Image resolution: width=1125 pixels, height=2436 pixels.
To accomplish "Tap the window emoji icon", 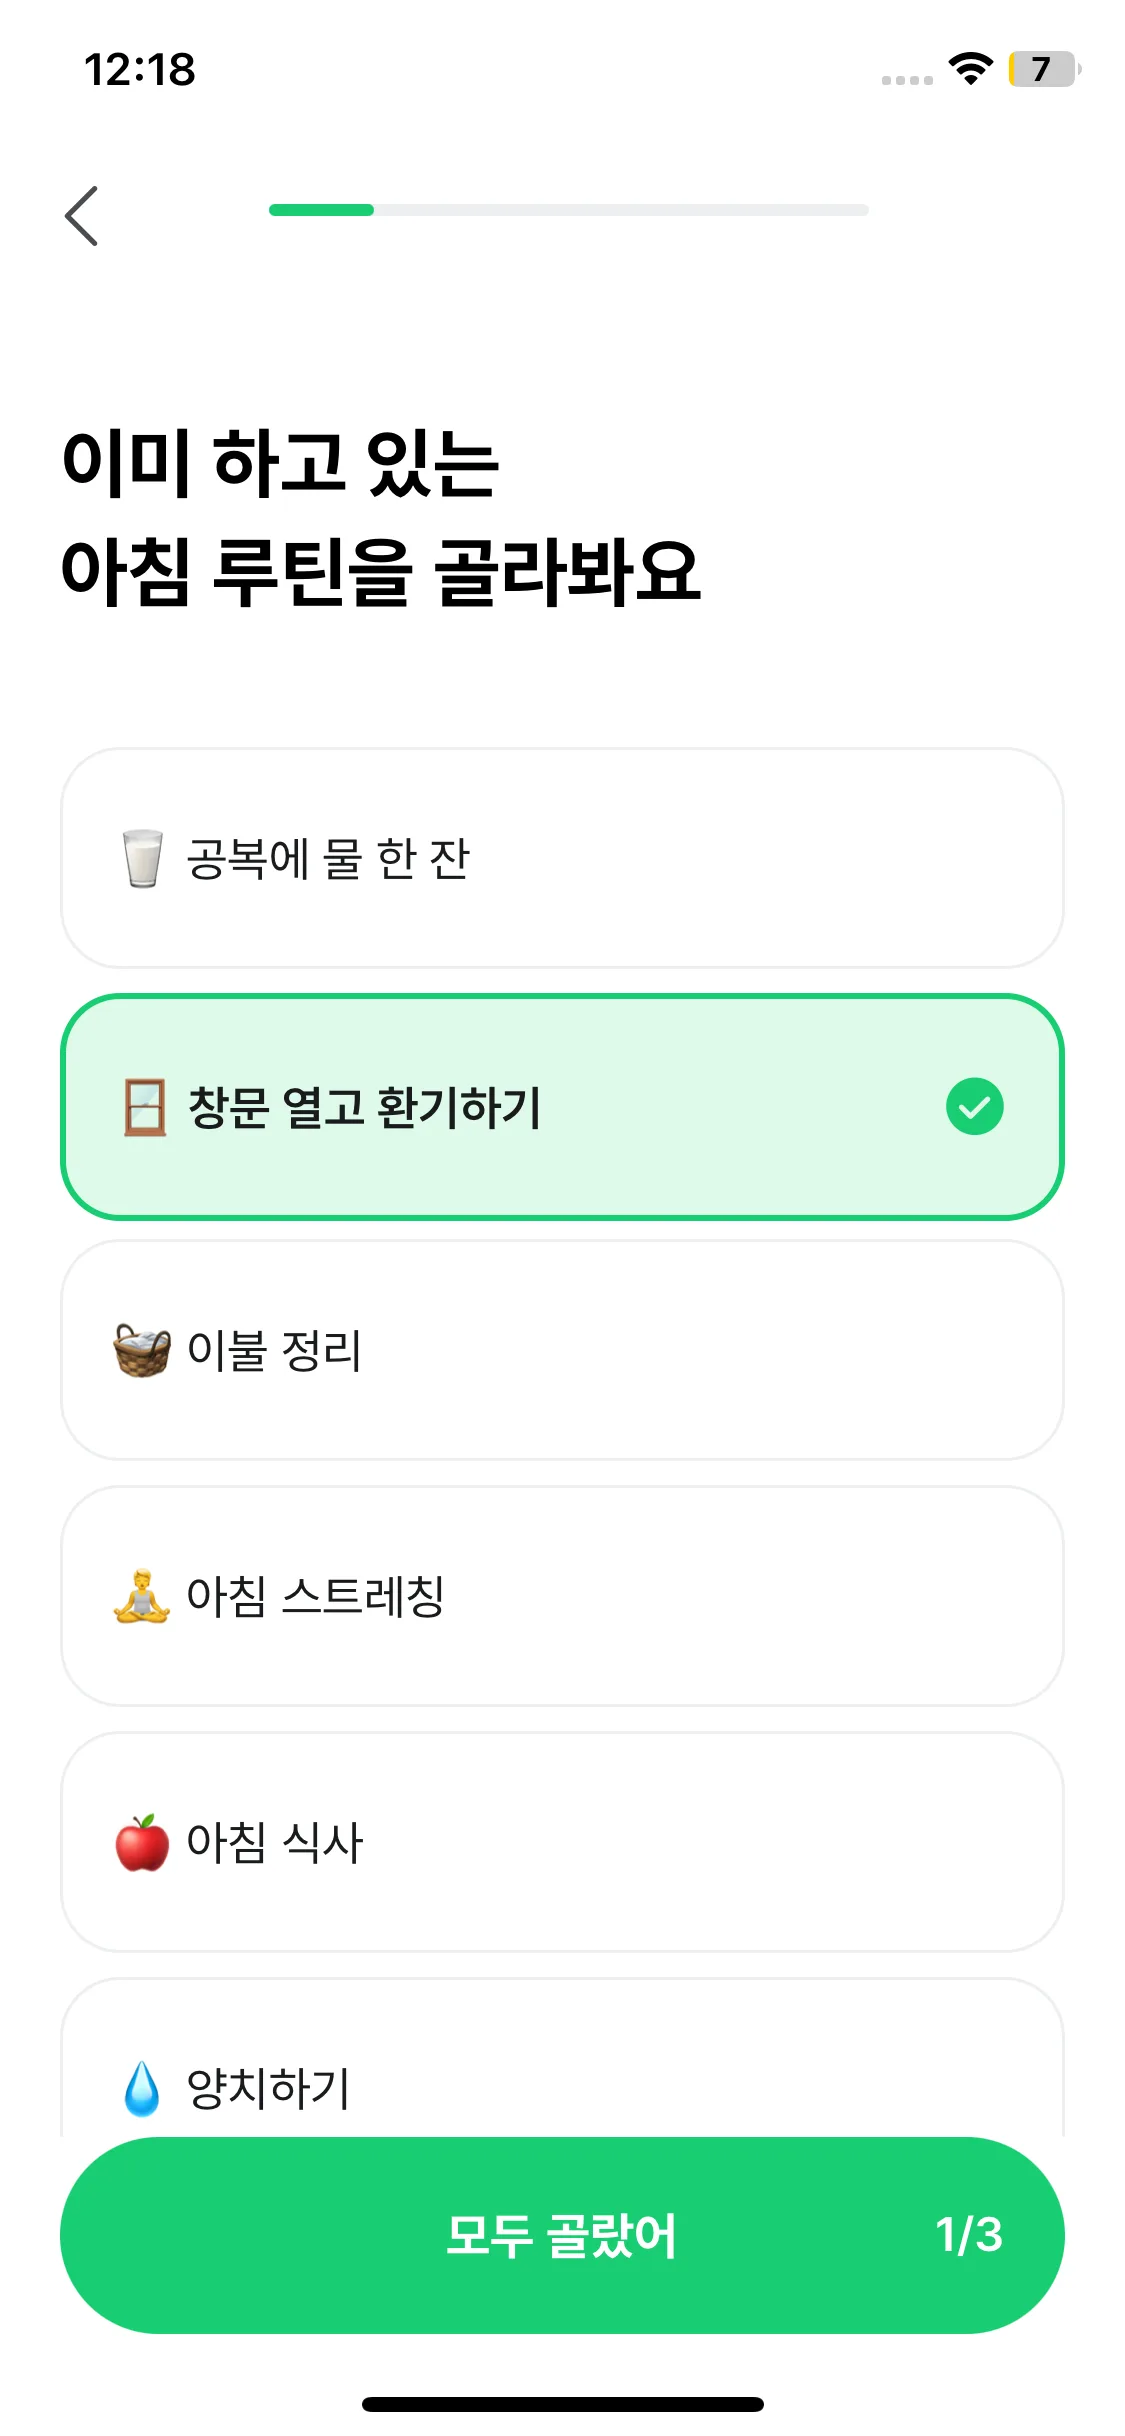I will (145, 1107).
